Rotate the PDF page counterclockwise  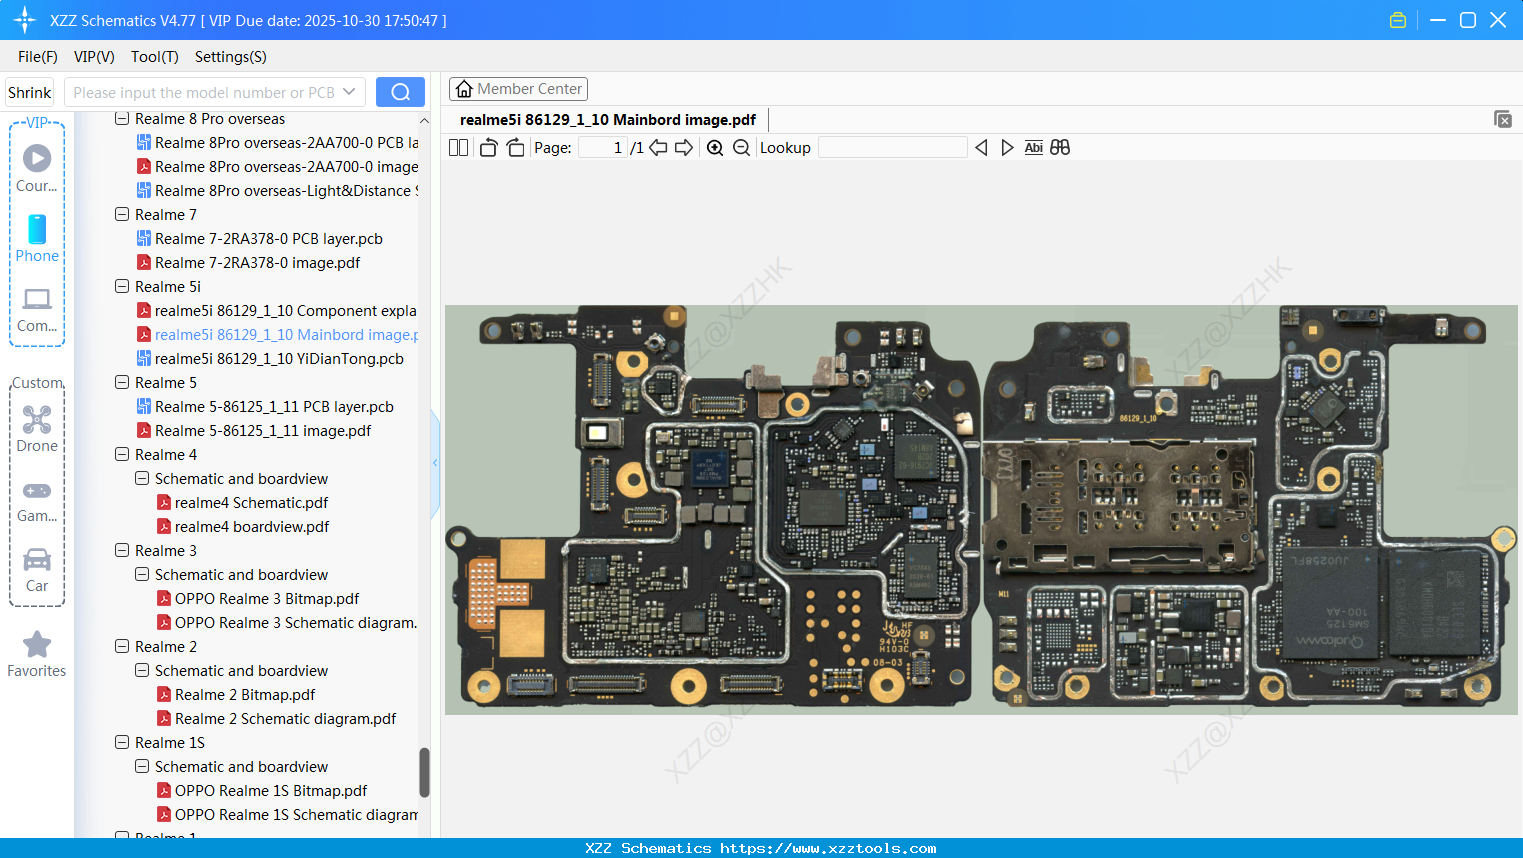(487, 147)
